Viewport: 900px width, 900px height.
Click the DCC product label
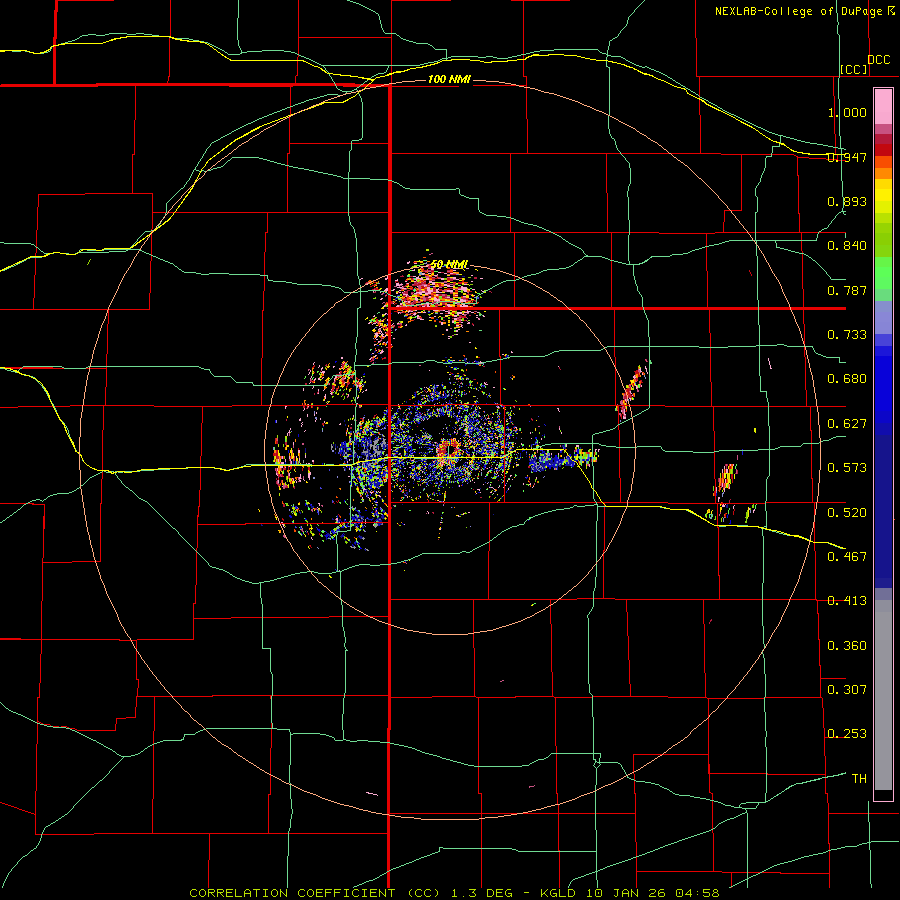(878, 60)
